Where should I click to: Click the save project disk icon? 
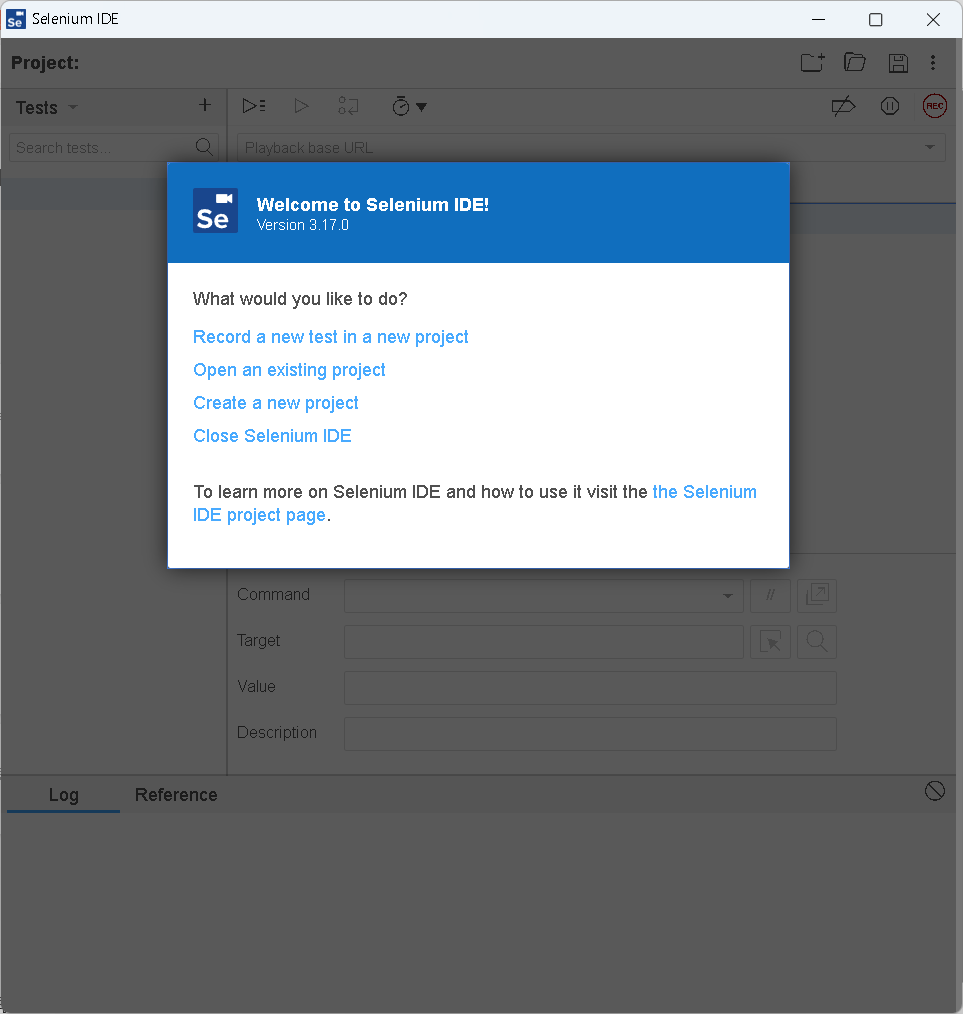coord(898,63)
